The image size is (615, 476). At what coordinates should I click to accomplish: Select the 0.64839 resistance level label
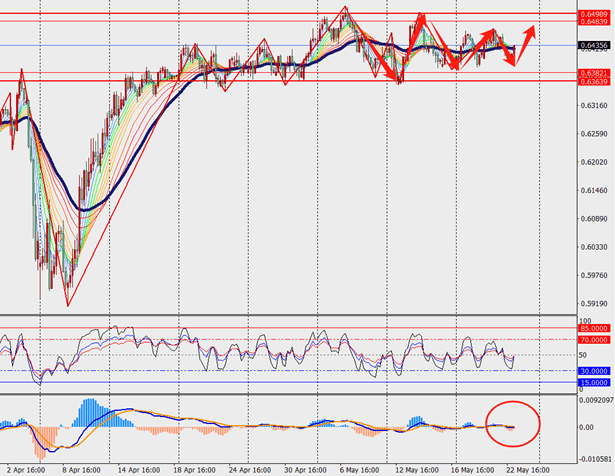point(591,21)
